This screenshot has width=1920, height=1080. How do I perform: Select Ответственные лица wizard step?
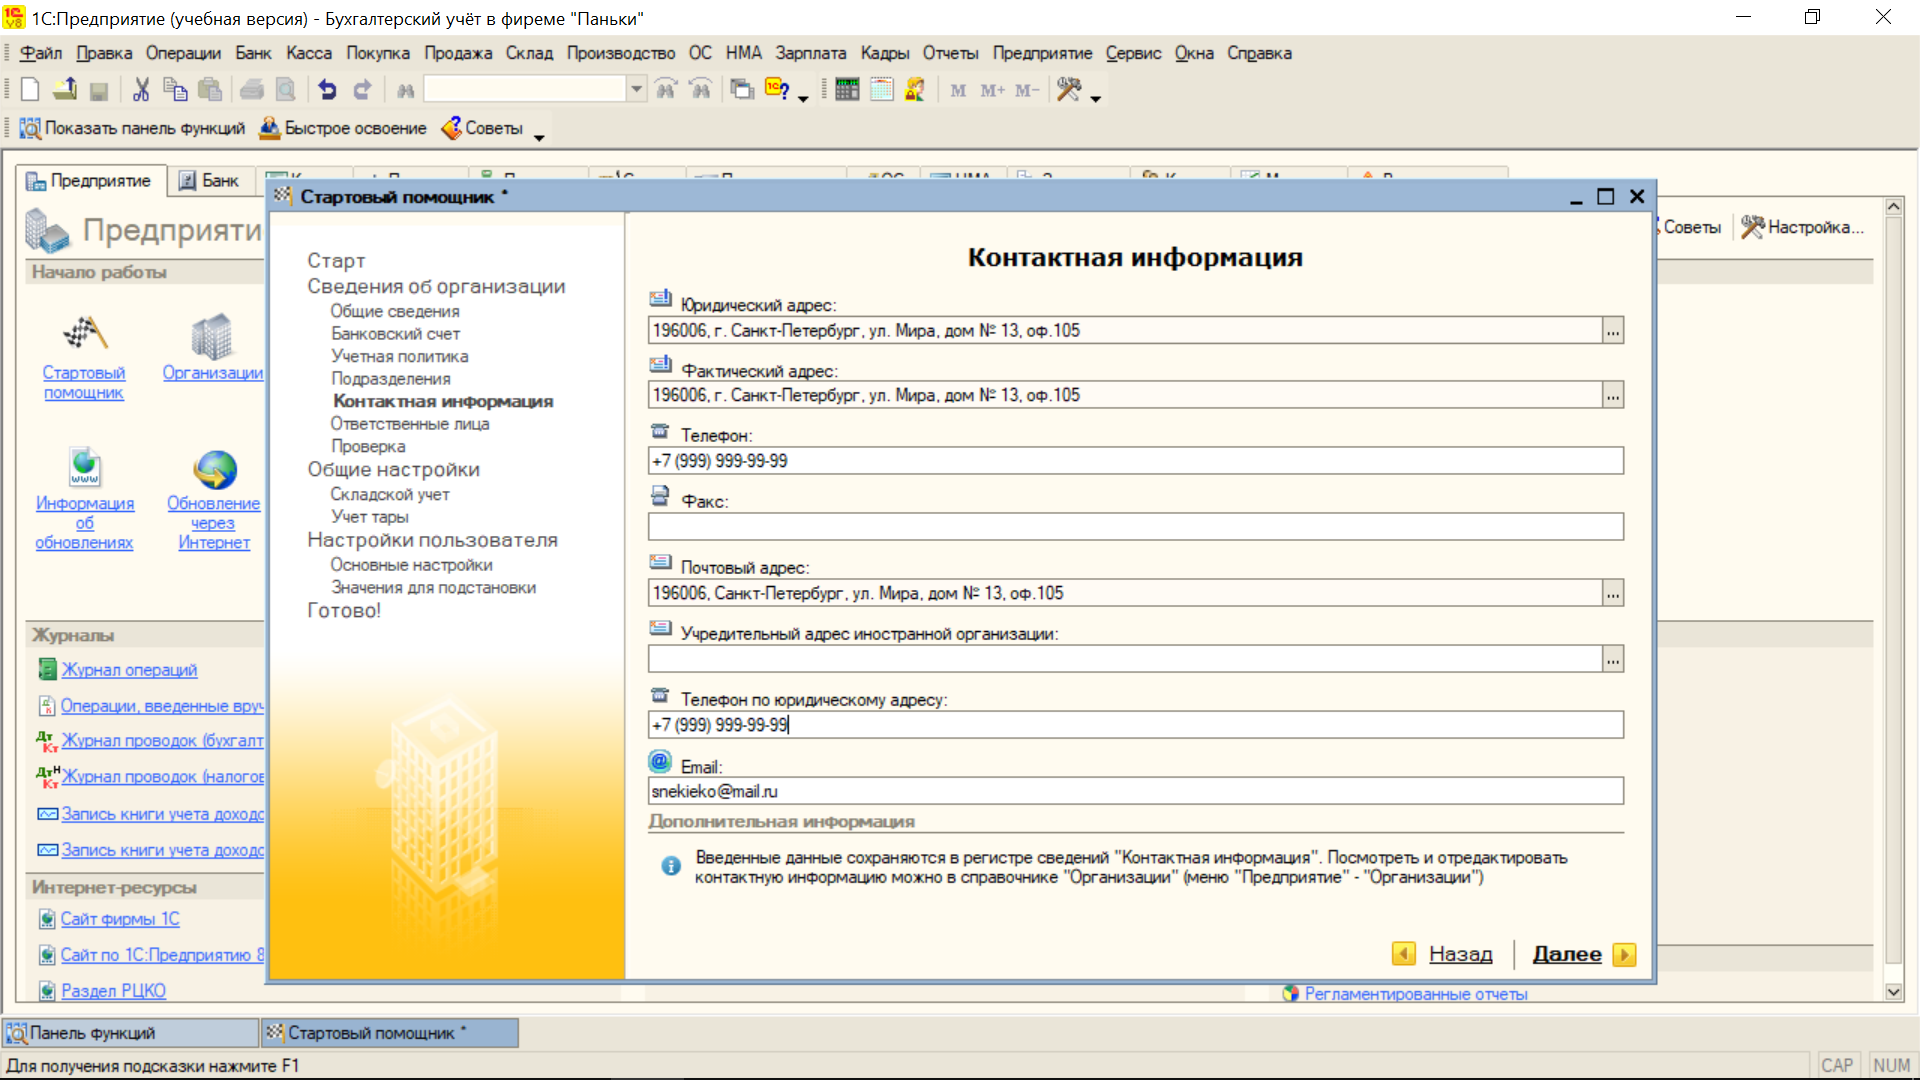coord(410,424)
